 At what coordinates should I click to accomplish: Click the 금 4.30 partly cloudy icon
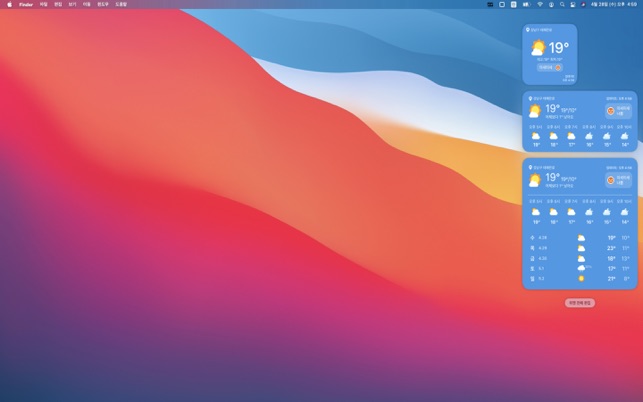click(x=581, y=258)
